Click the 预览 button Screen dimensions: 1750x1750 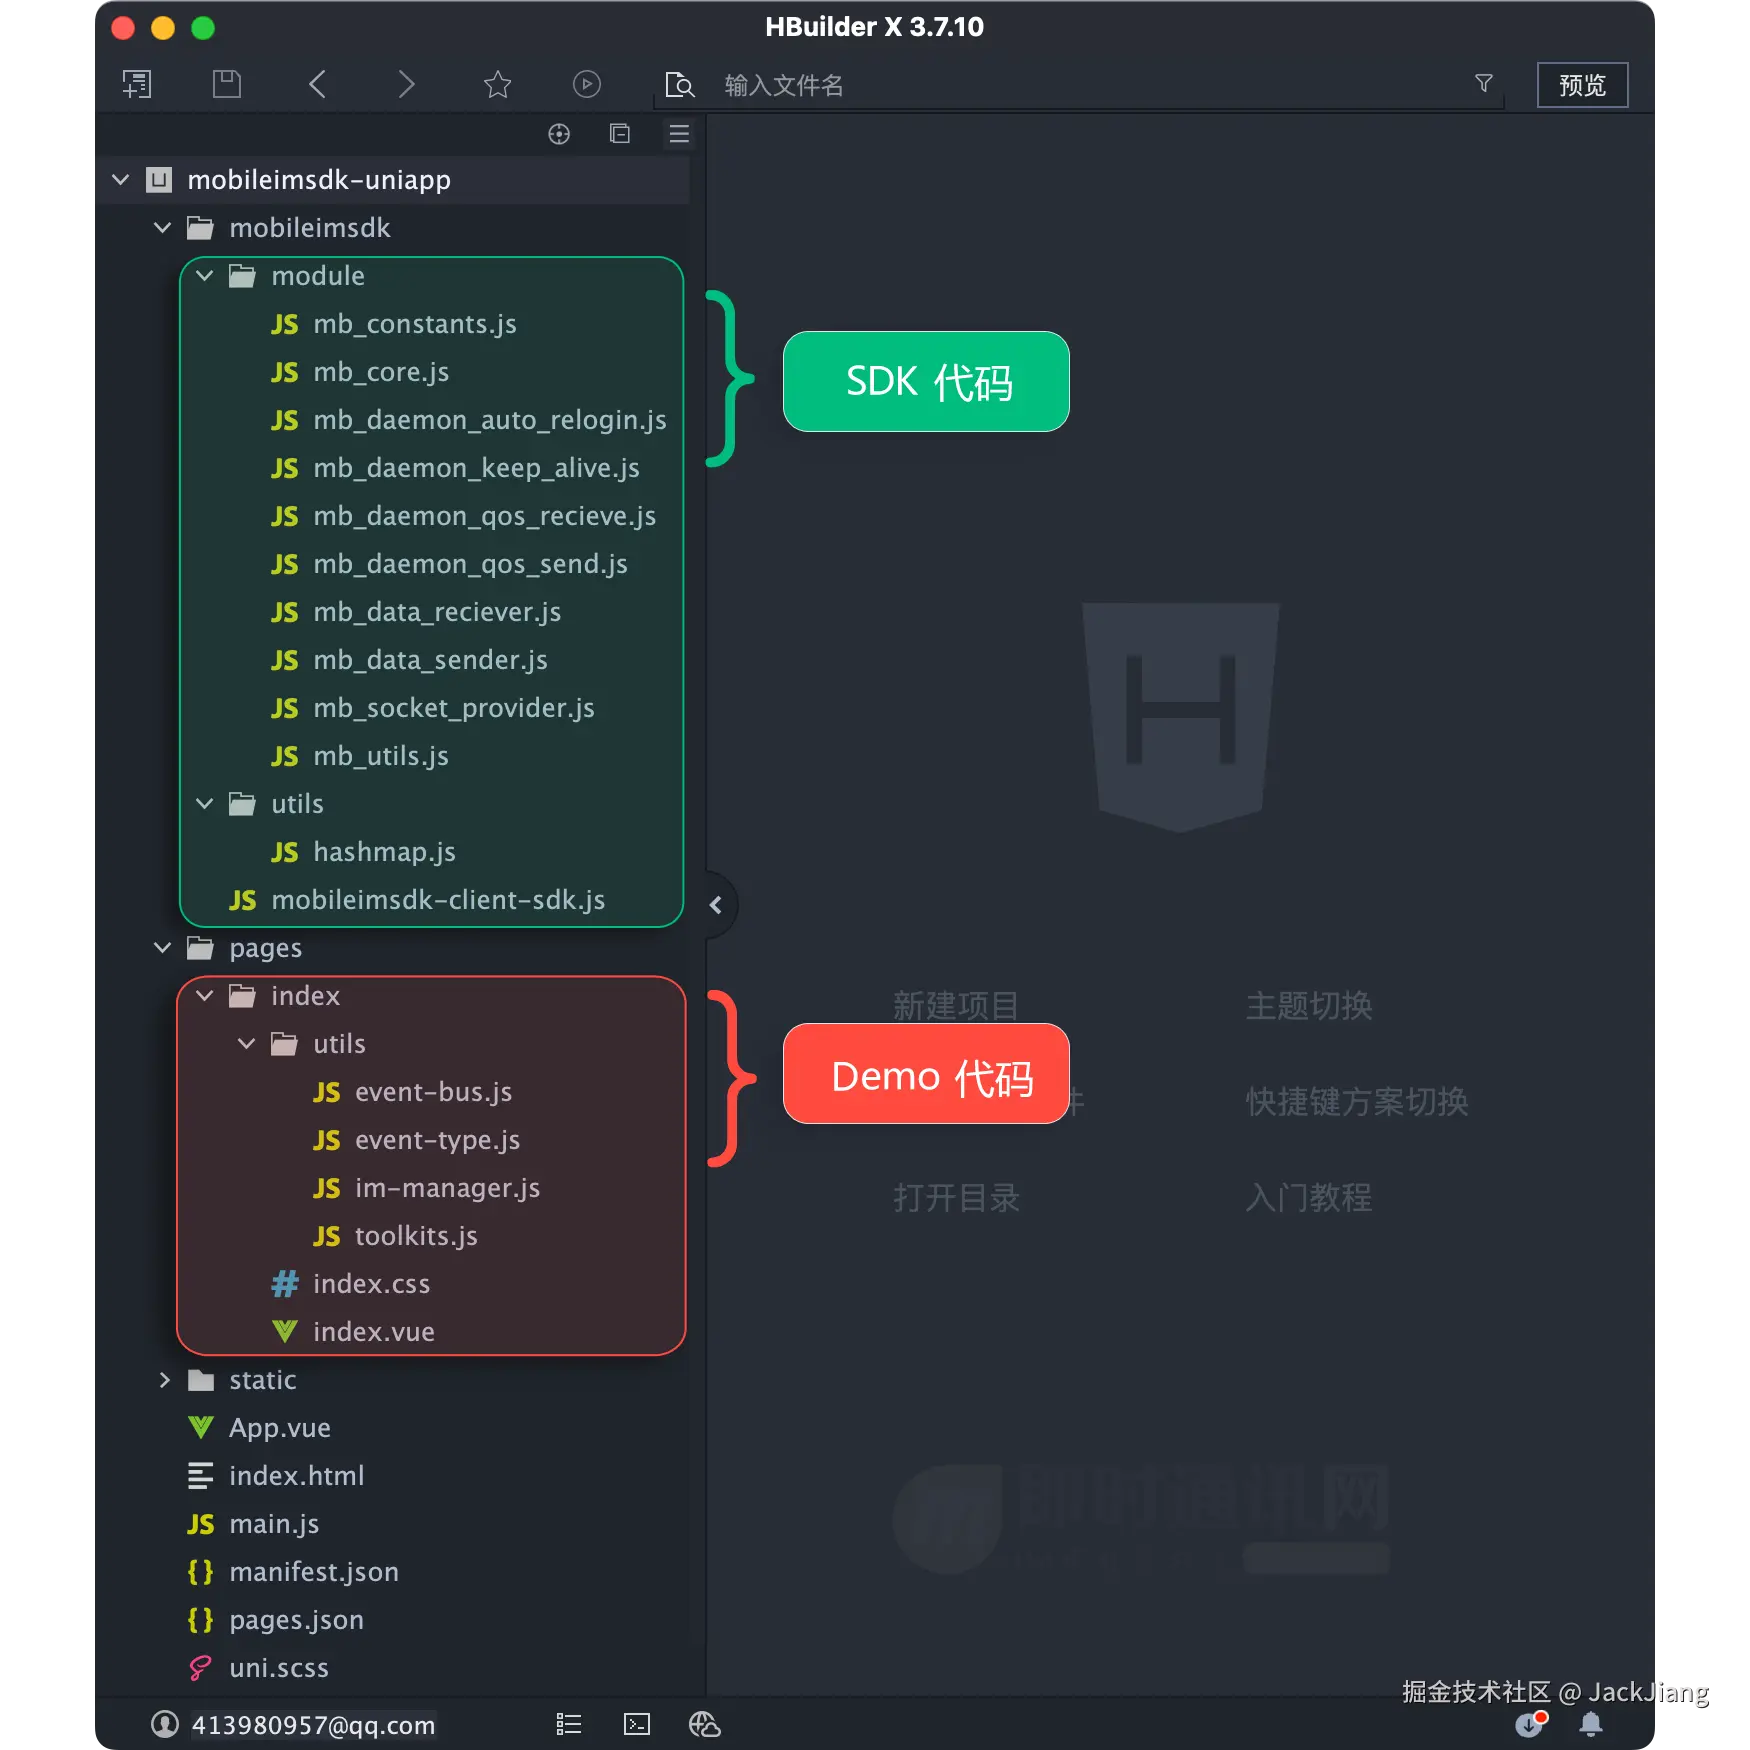coord(1582,85)
